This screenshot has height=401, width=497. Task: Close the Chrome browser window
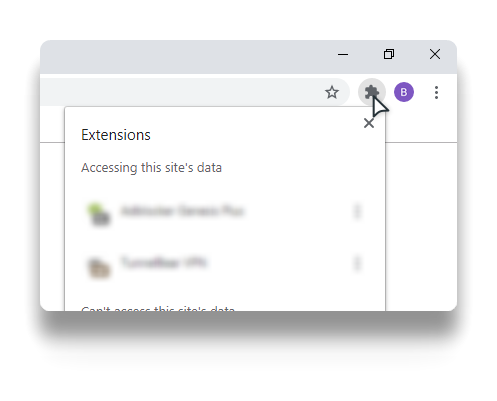(435, 54)
